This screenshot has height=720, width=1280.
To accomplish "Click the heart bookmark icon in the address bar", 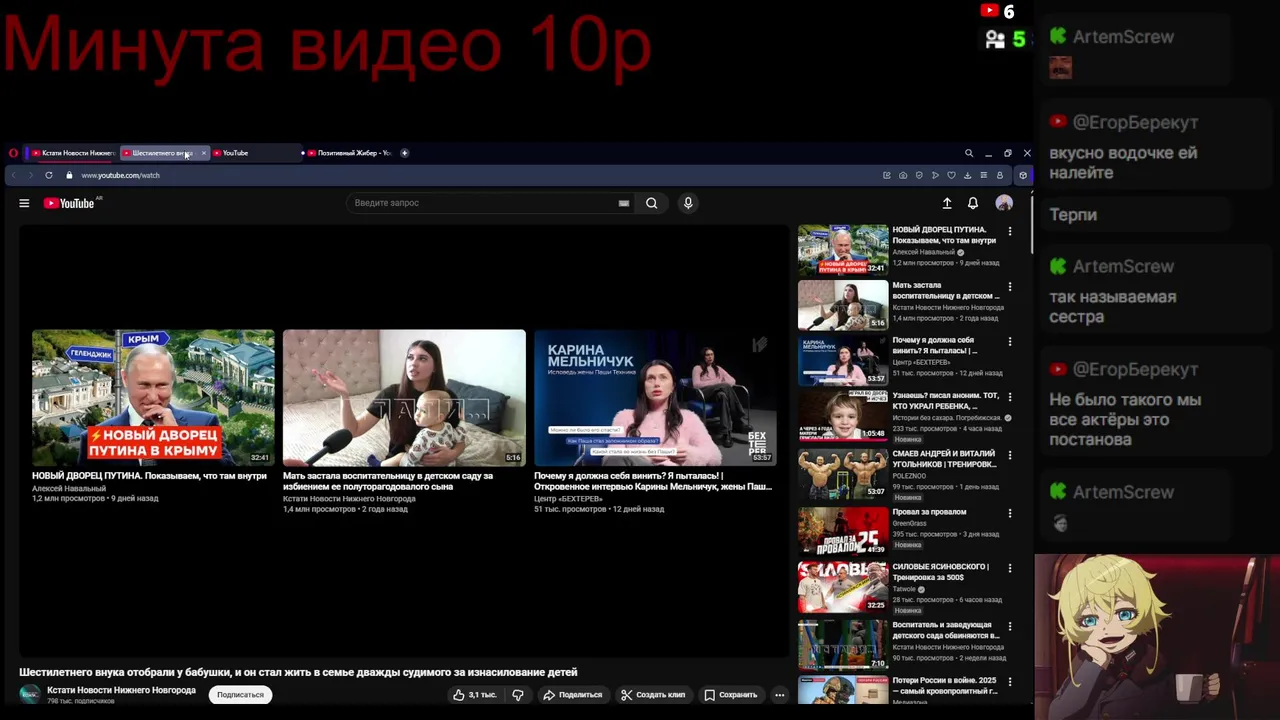I will click(x=951, y=175).
